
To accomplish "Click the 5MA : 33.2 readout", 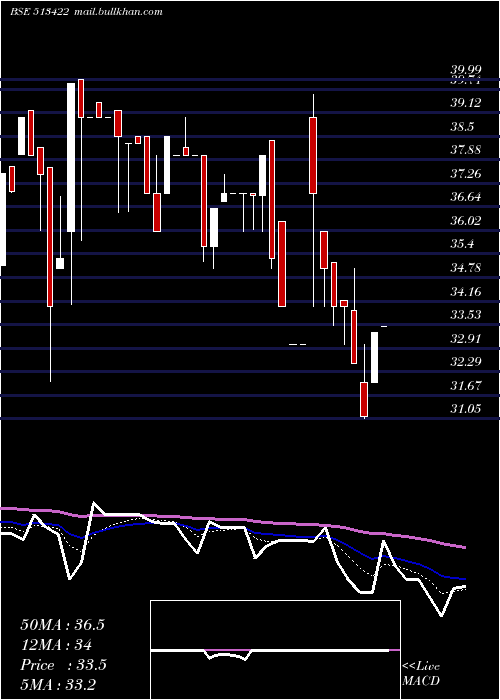I will 58,685.
